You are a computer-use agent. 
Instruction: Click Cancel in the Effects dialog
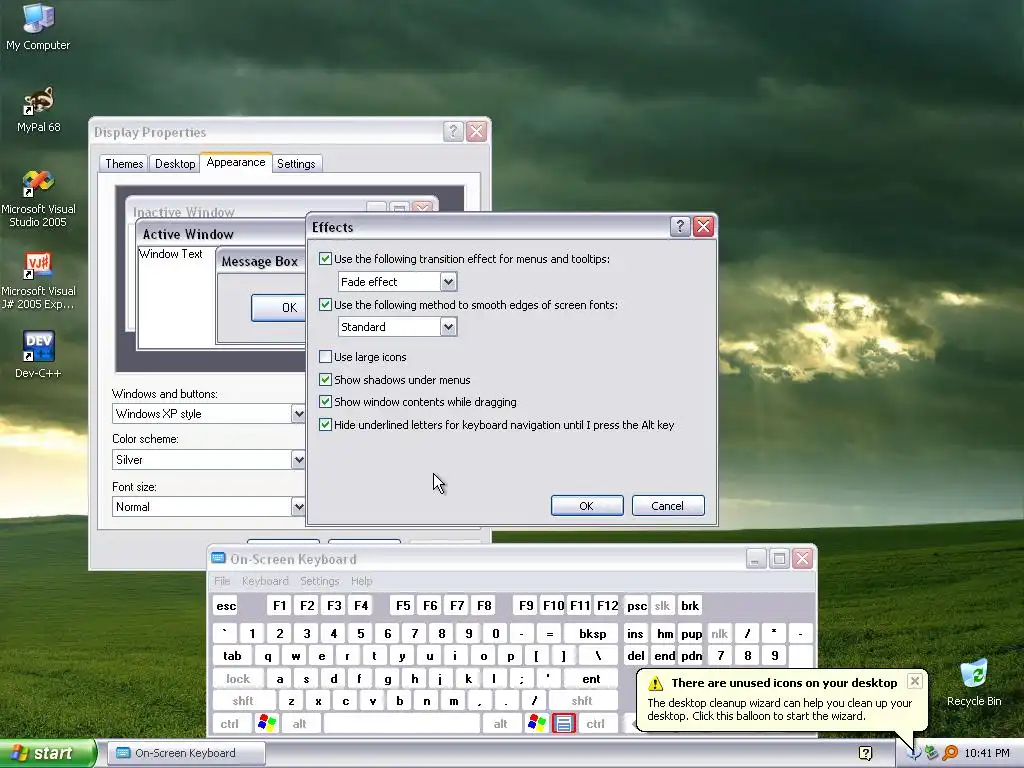(x=667, y=505)
